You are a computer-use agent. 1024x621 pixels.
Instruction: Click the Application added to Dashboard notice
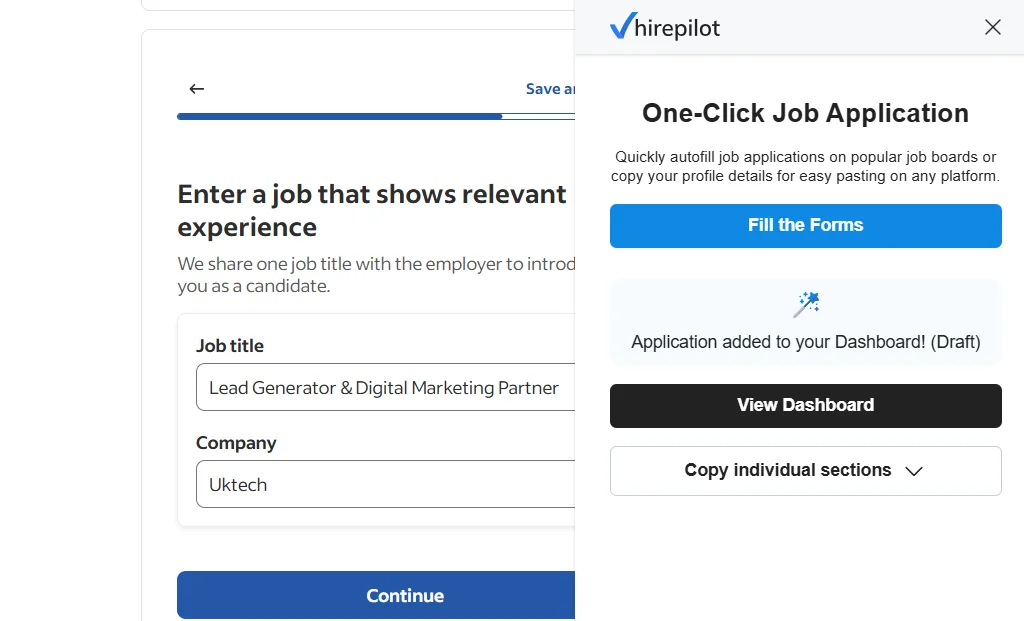(805, 341)
